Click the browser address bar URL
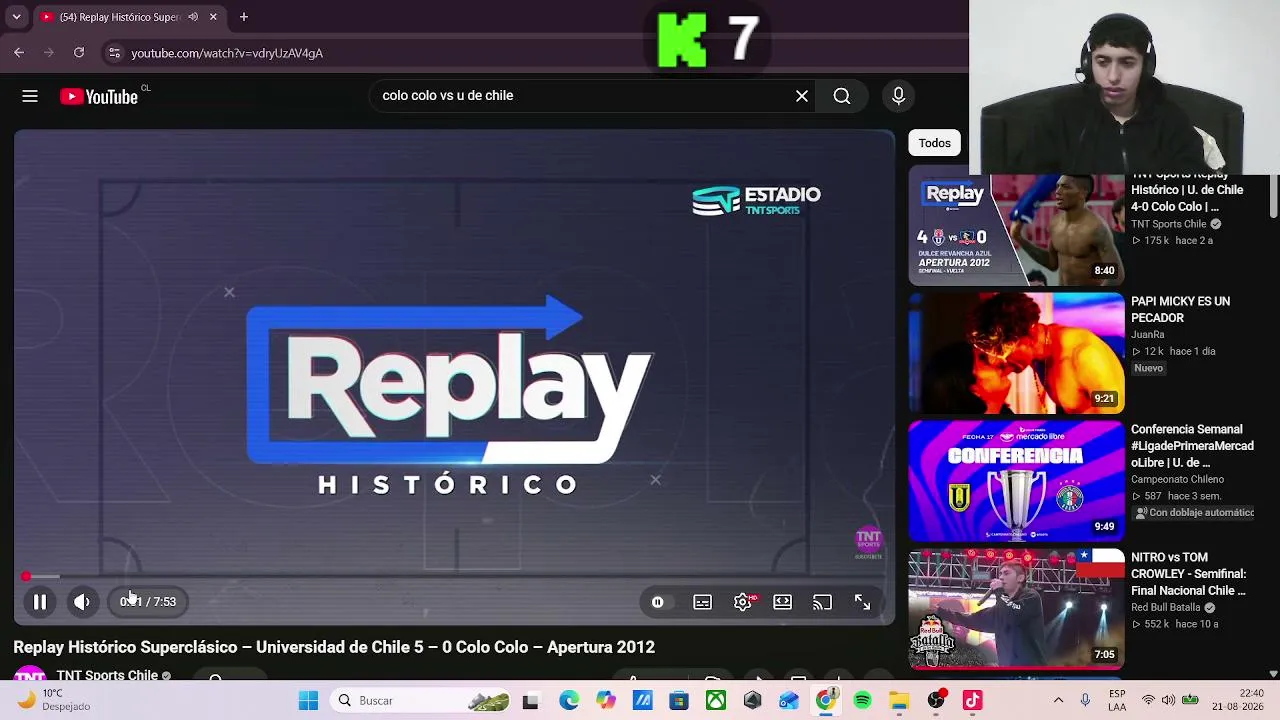The width and height of the screenshot is (1280, 720). tap(227, 53)
